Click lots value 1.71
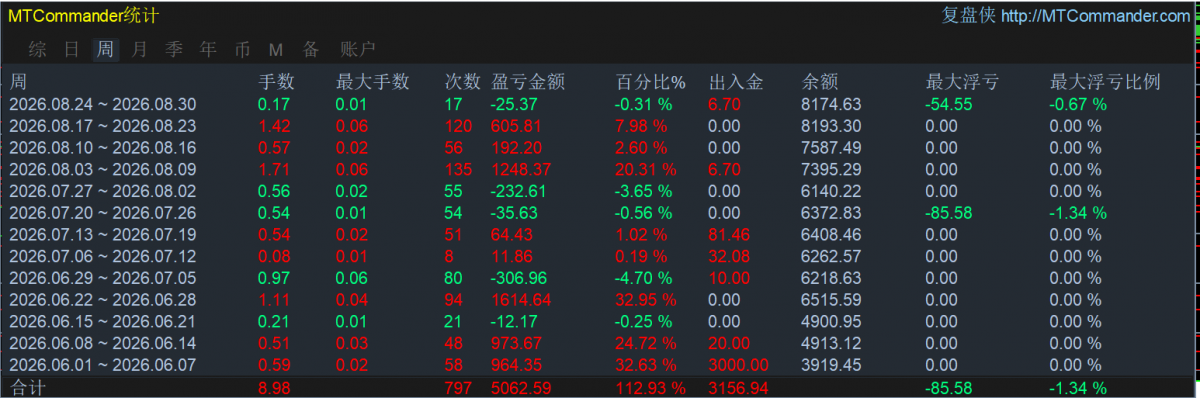This screenshot has height=398, width=1200. click(274, 169)
